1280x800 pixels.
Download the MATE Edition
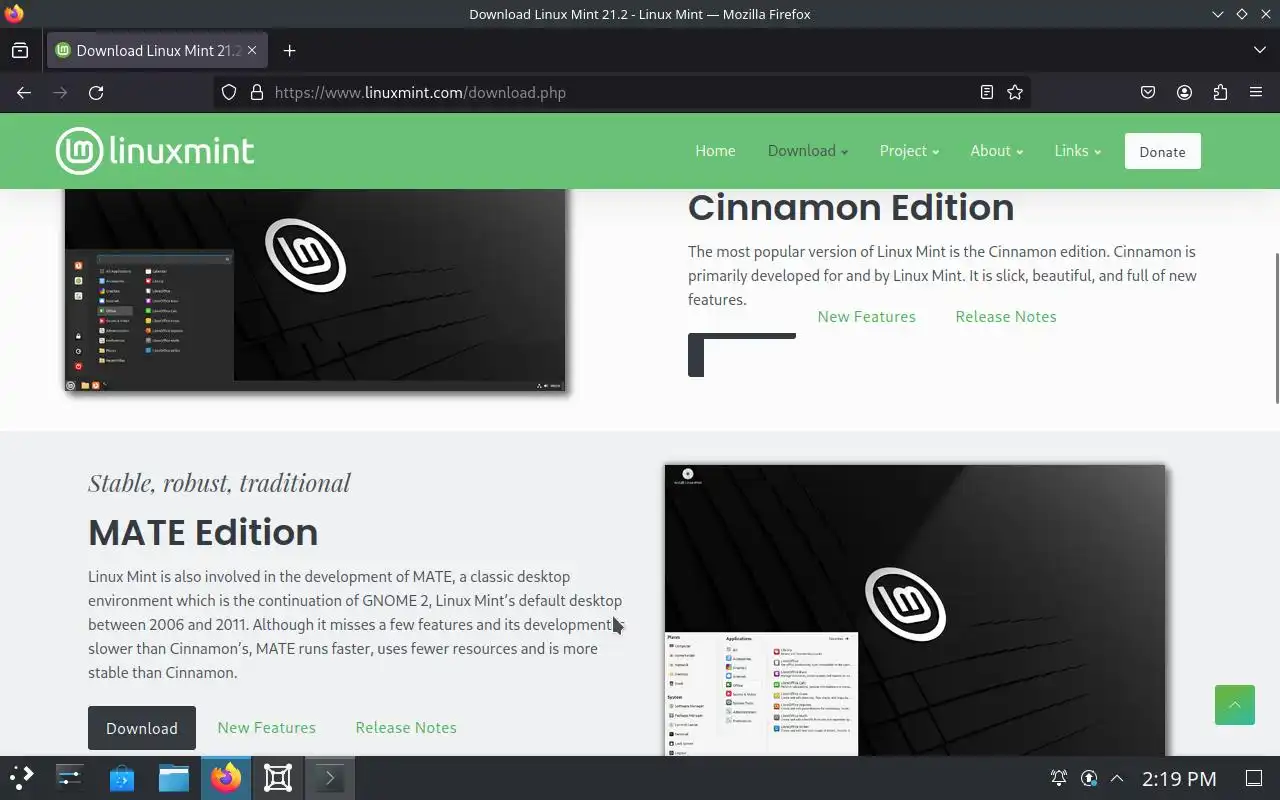pos(142,728)
